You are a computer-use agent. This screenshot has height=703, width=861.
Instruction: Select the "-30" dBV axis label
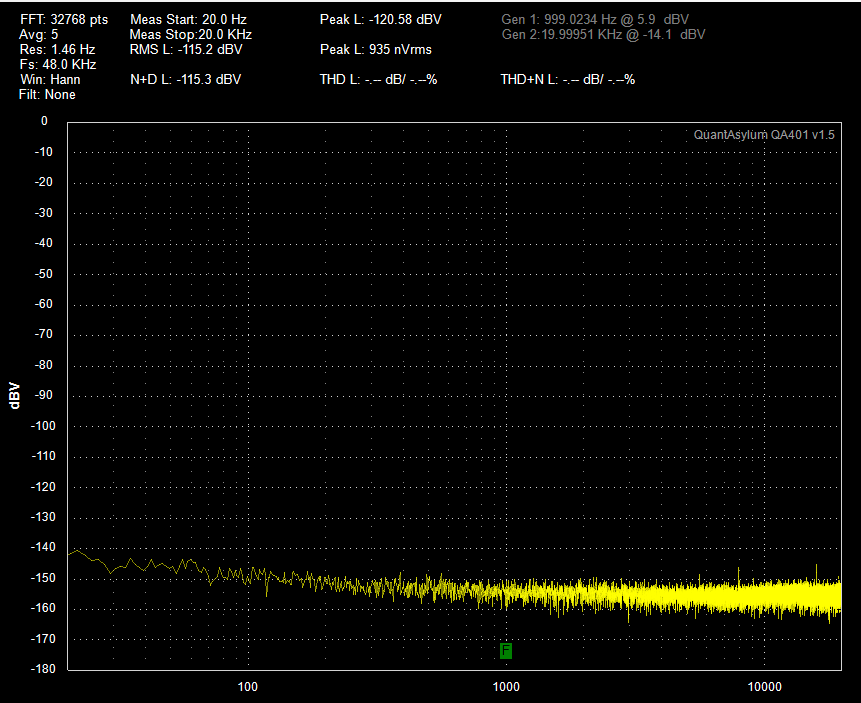43,213
